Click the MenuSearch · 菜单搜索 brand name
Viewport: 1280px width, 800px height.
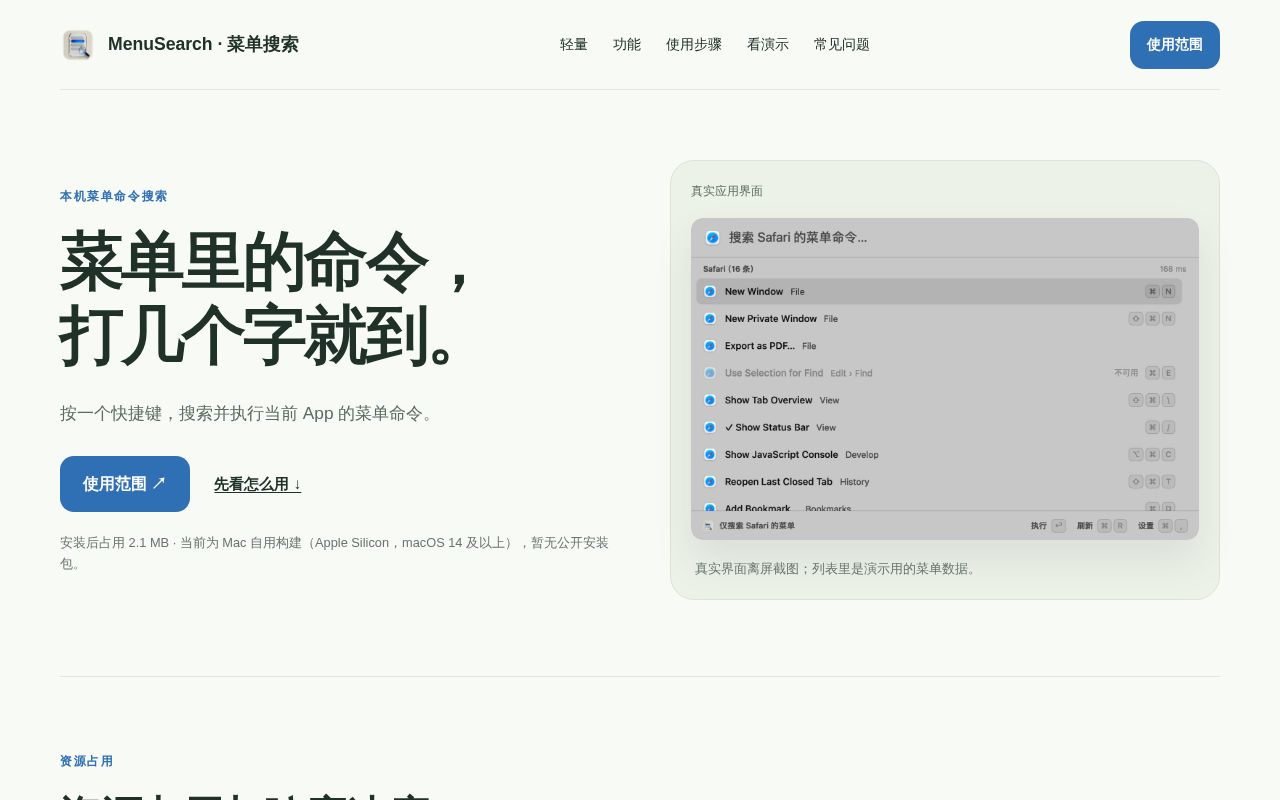coord(203,45)
